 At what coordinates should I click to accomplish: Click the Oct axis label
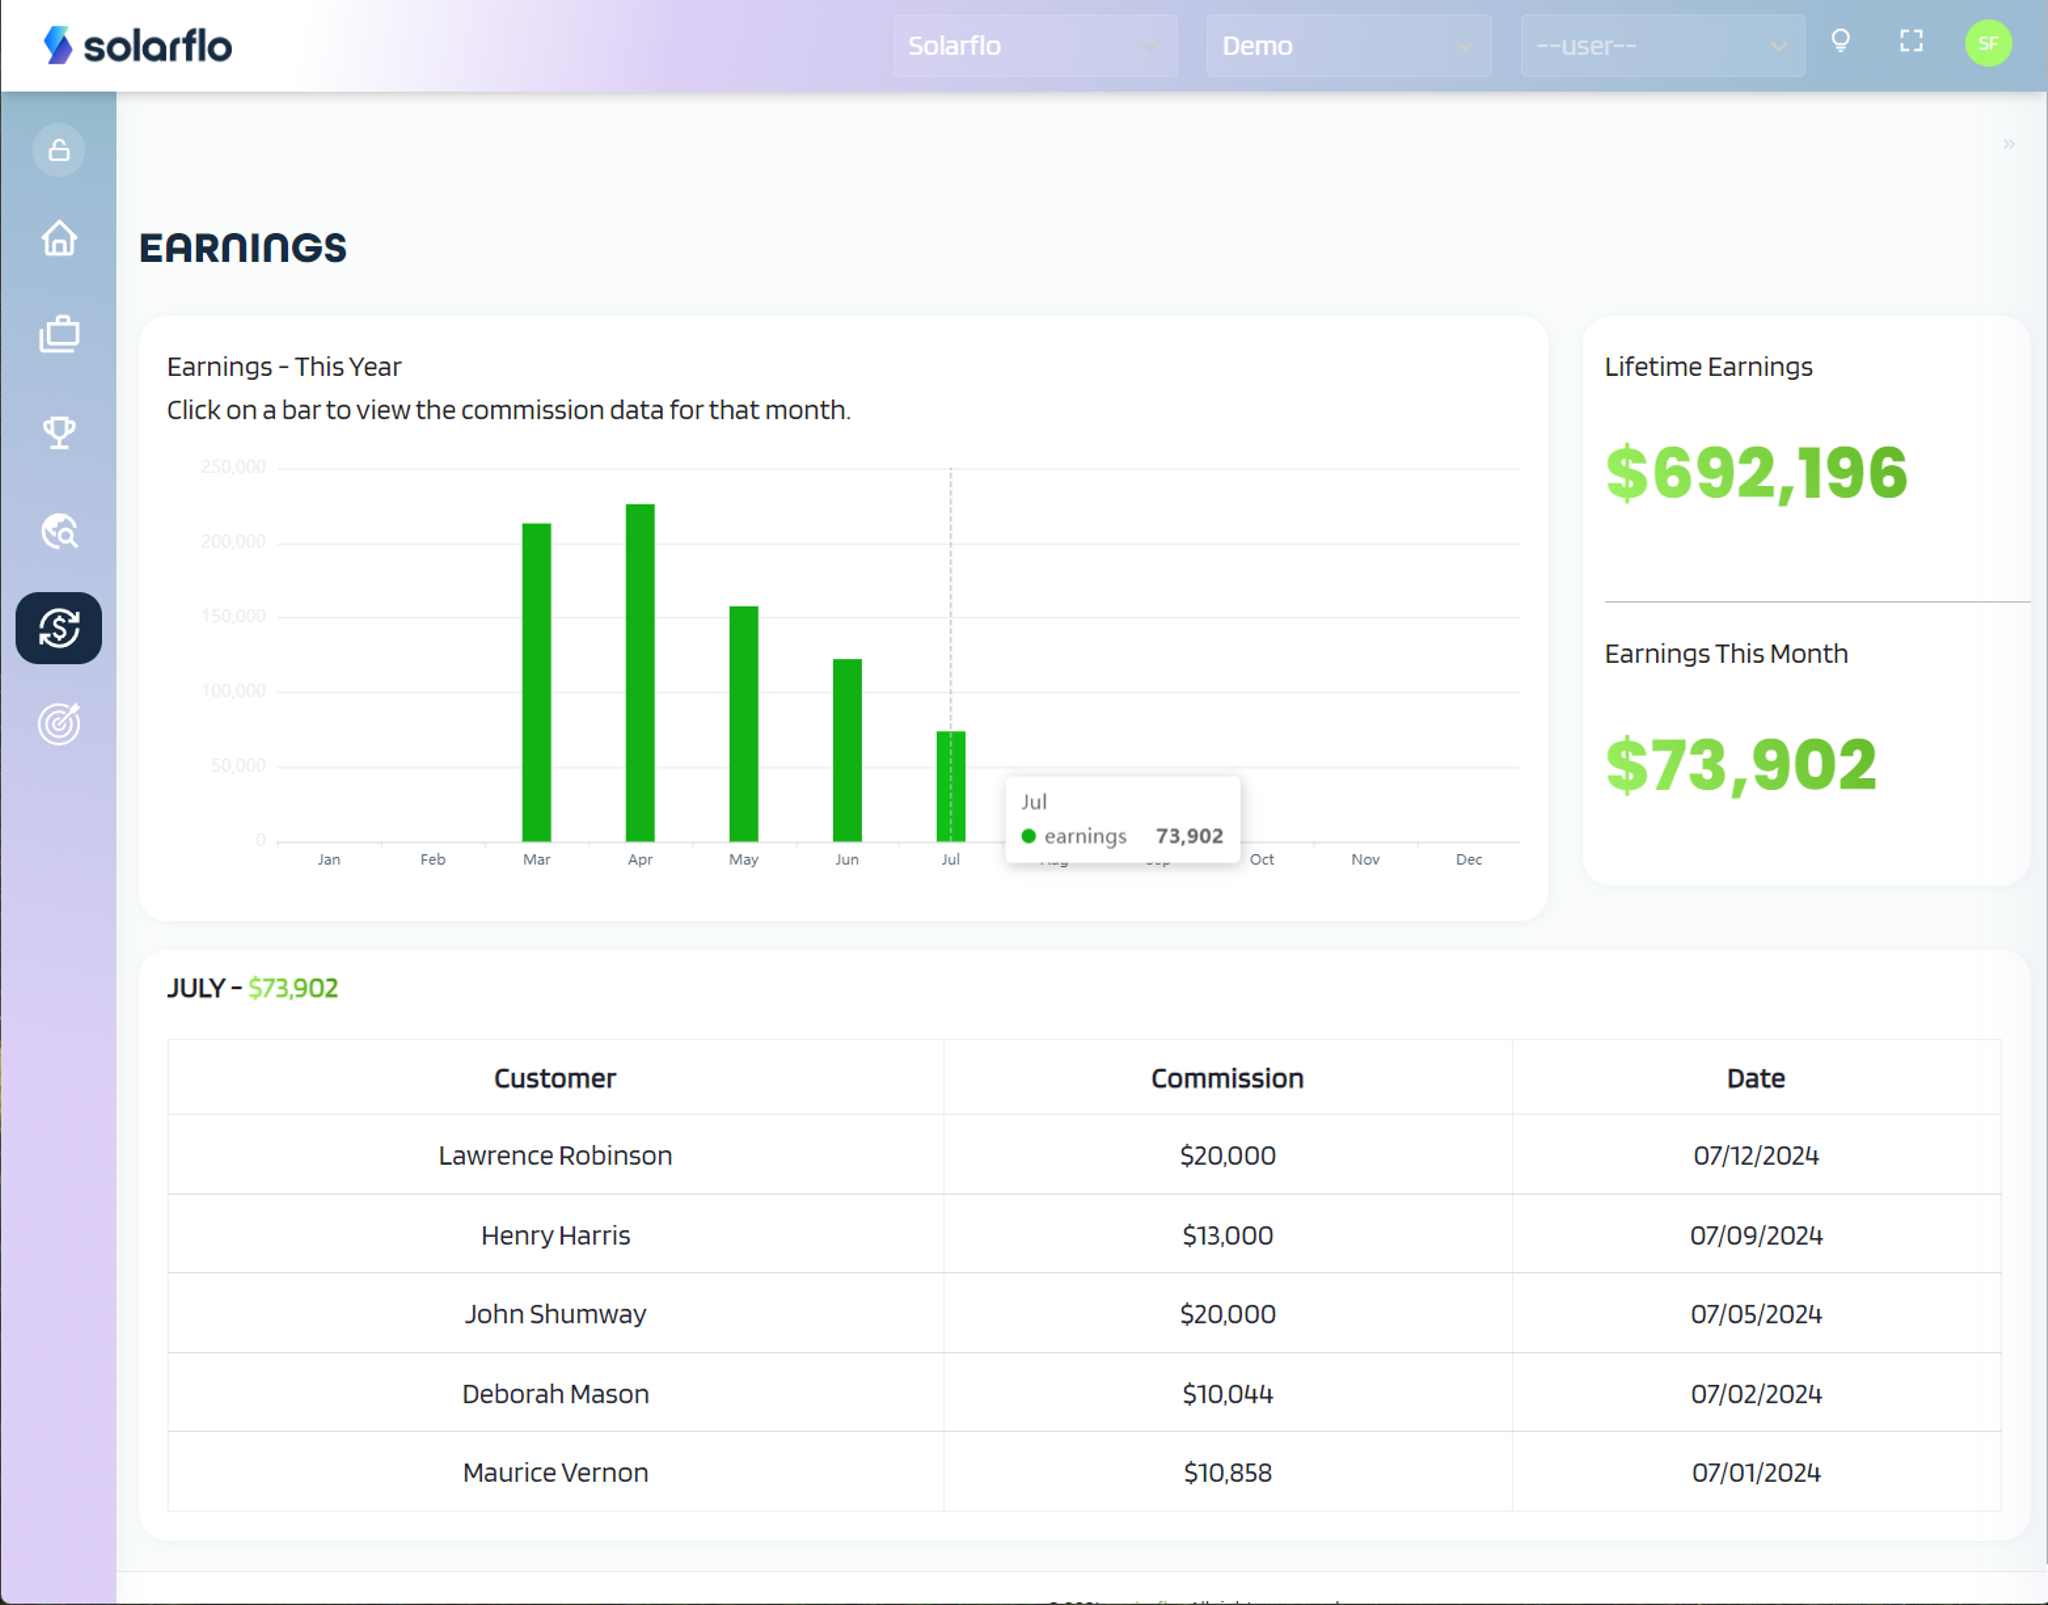1261,859
